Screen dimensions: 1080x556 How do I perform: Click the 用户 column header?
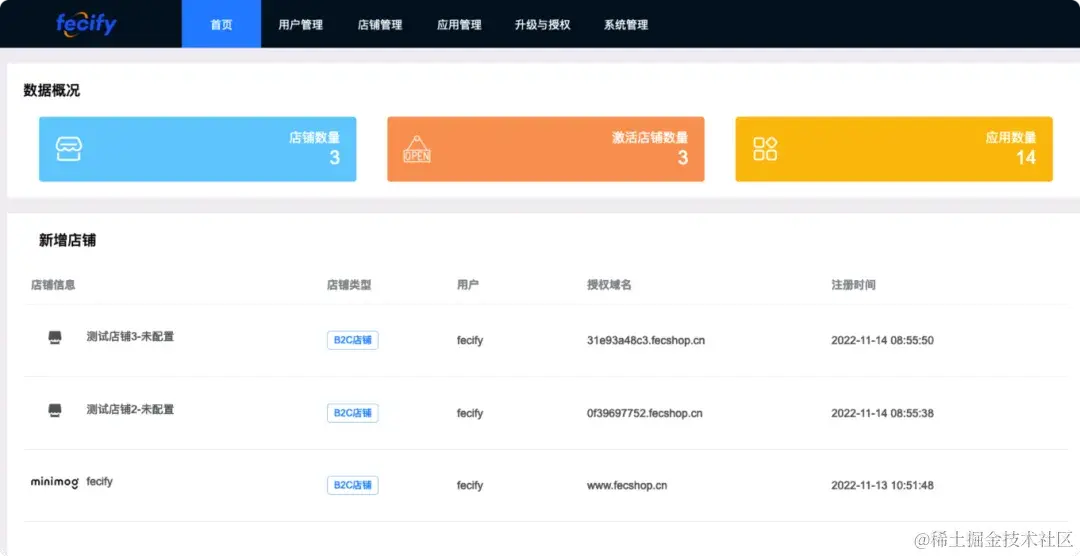468,285
